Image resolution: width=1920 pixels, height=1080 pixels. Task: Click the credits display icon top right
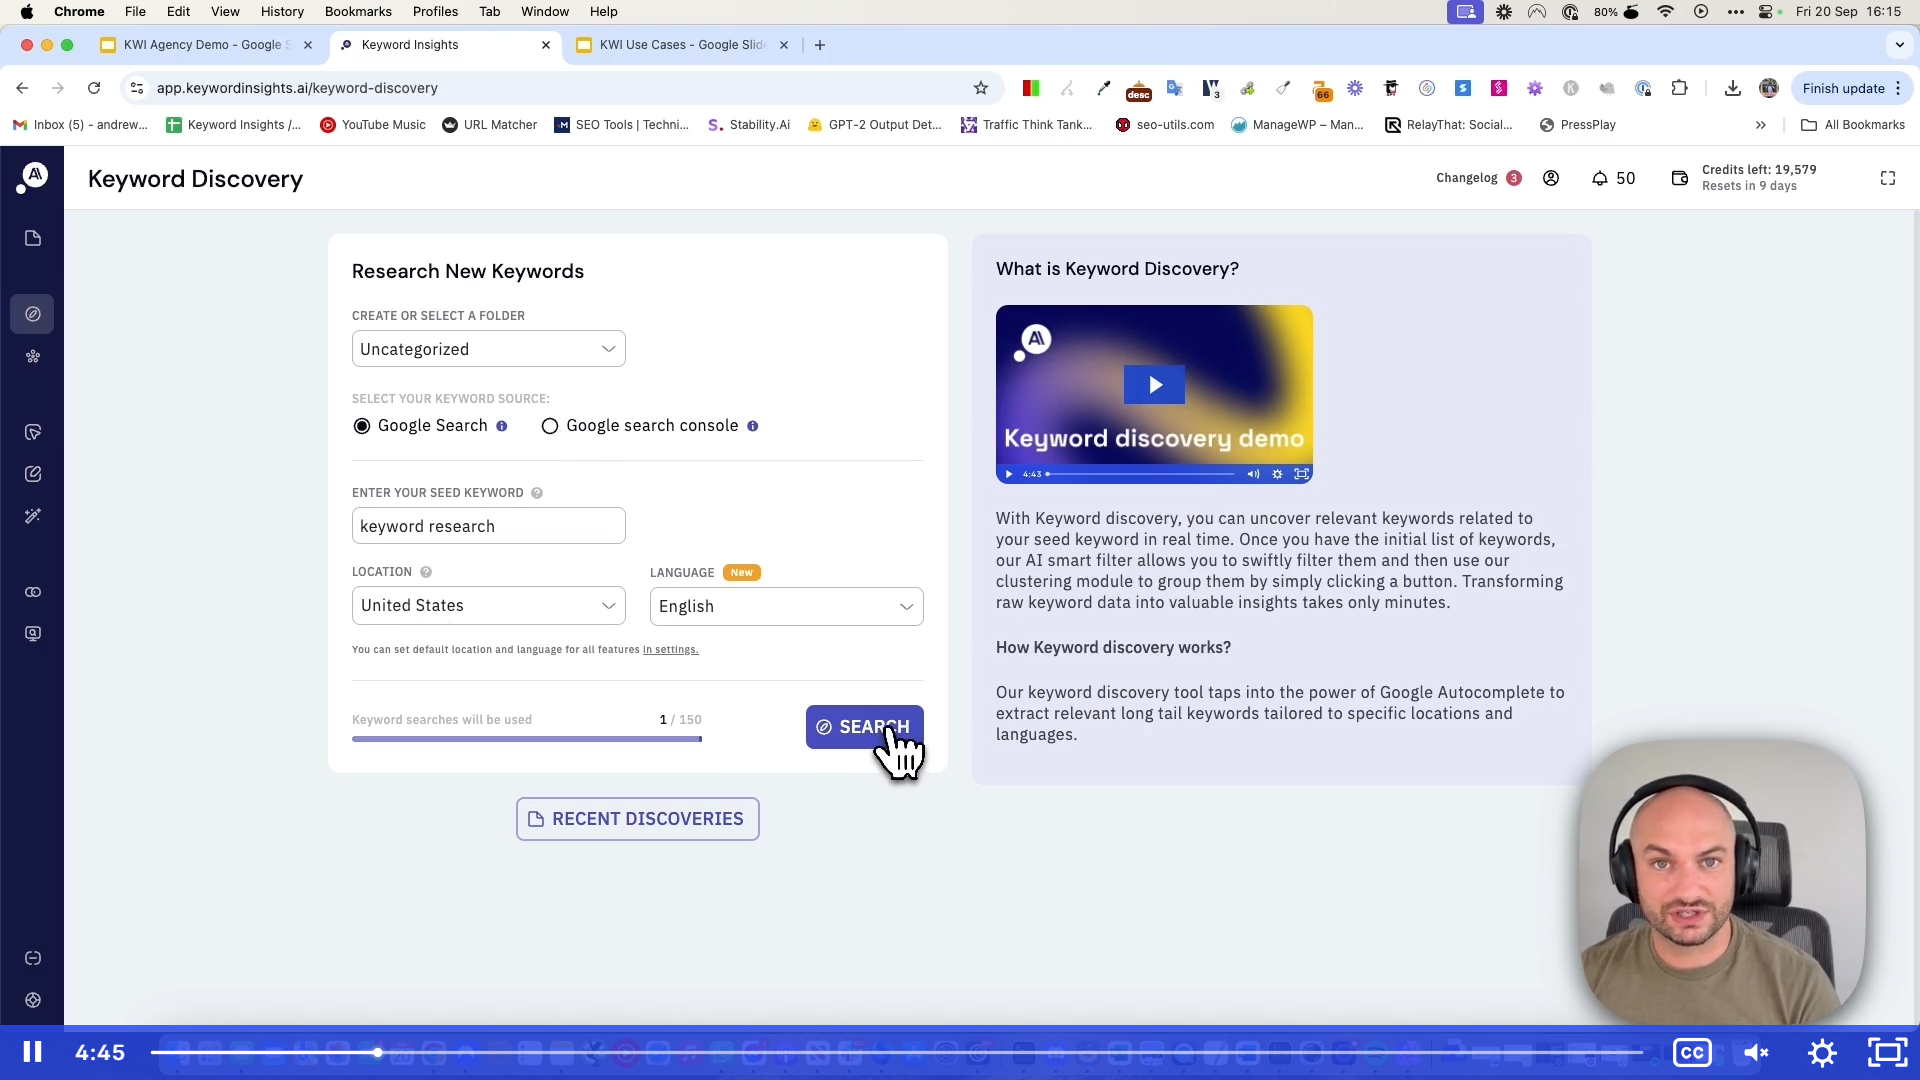coord(1680,178)
